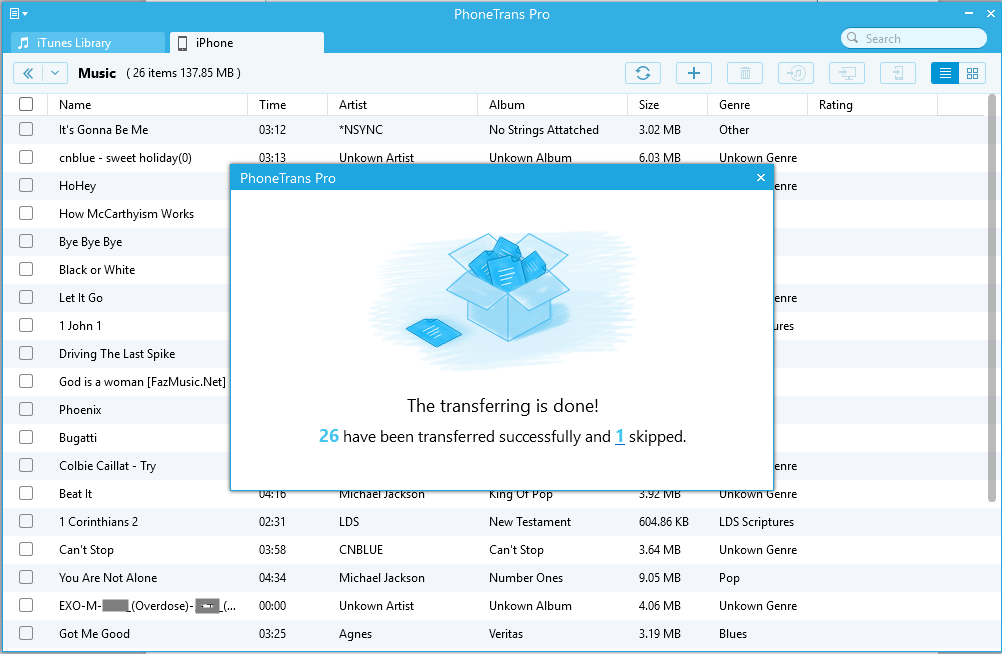Open the category dropdown next to back arrows
The image size is (1002, 654).
pyautogui.click(x=55, y=73)
